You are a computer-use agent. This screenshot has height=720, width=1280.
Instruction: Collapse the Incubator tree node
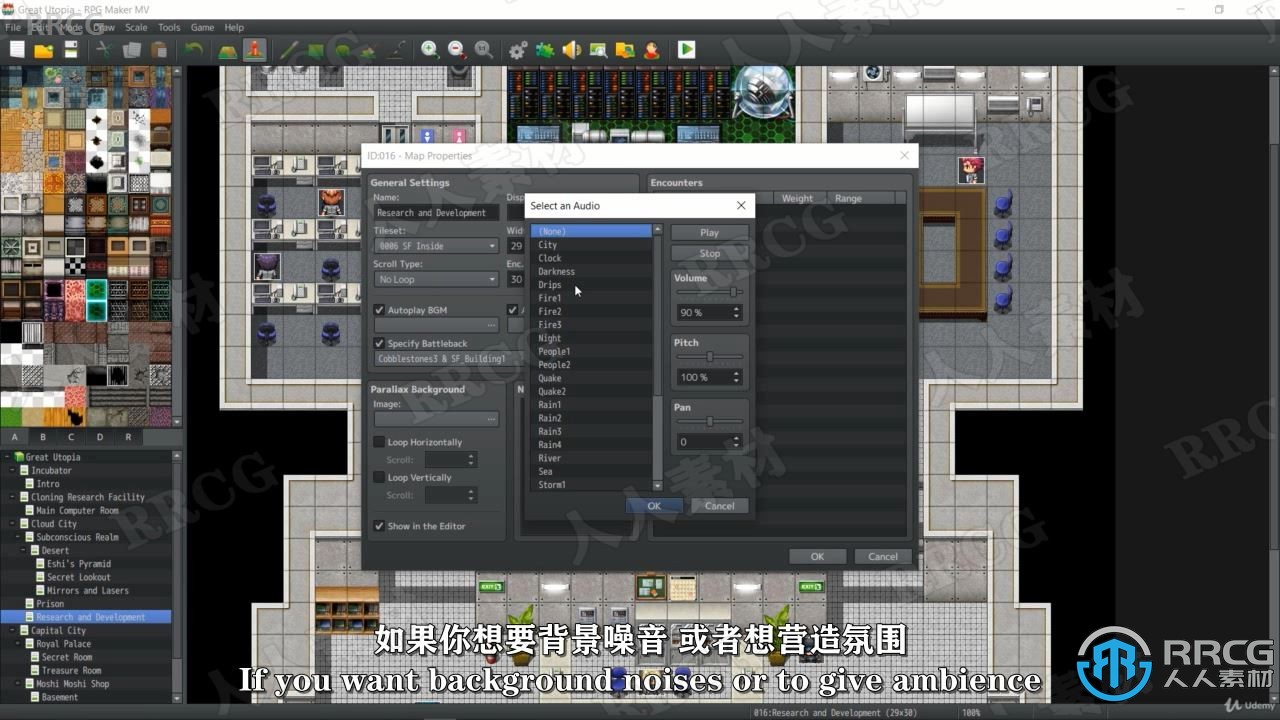(14, 470)
